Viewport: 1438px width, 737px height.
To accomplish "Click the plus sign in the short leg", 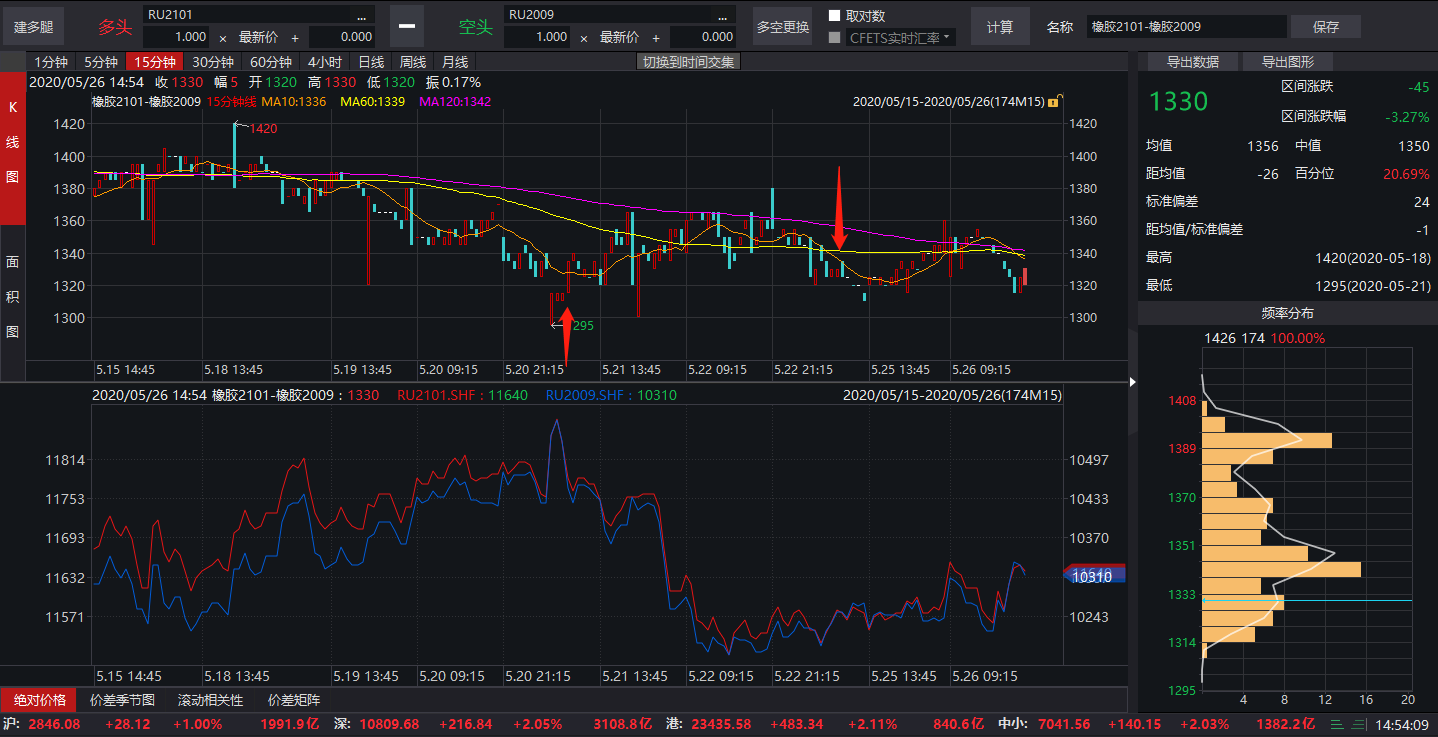I will click(x=656, y=37).
